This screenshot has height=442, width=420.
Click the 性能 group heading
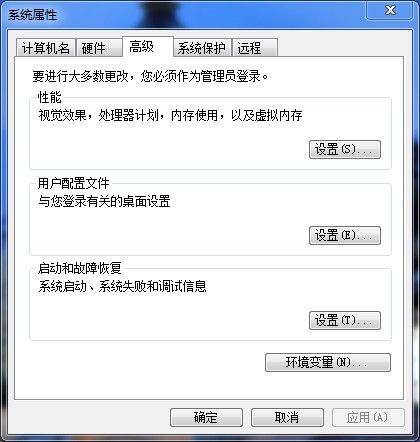tap(49, 98)
